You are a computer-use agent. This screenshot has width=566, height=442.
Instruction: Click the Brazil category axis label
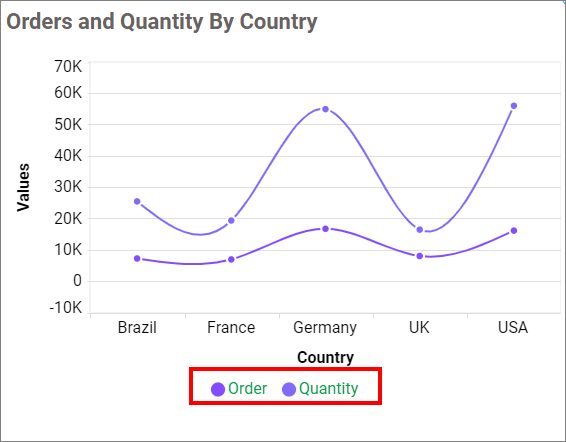point(137,328)
